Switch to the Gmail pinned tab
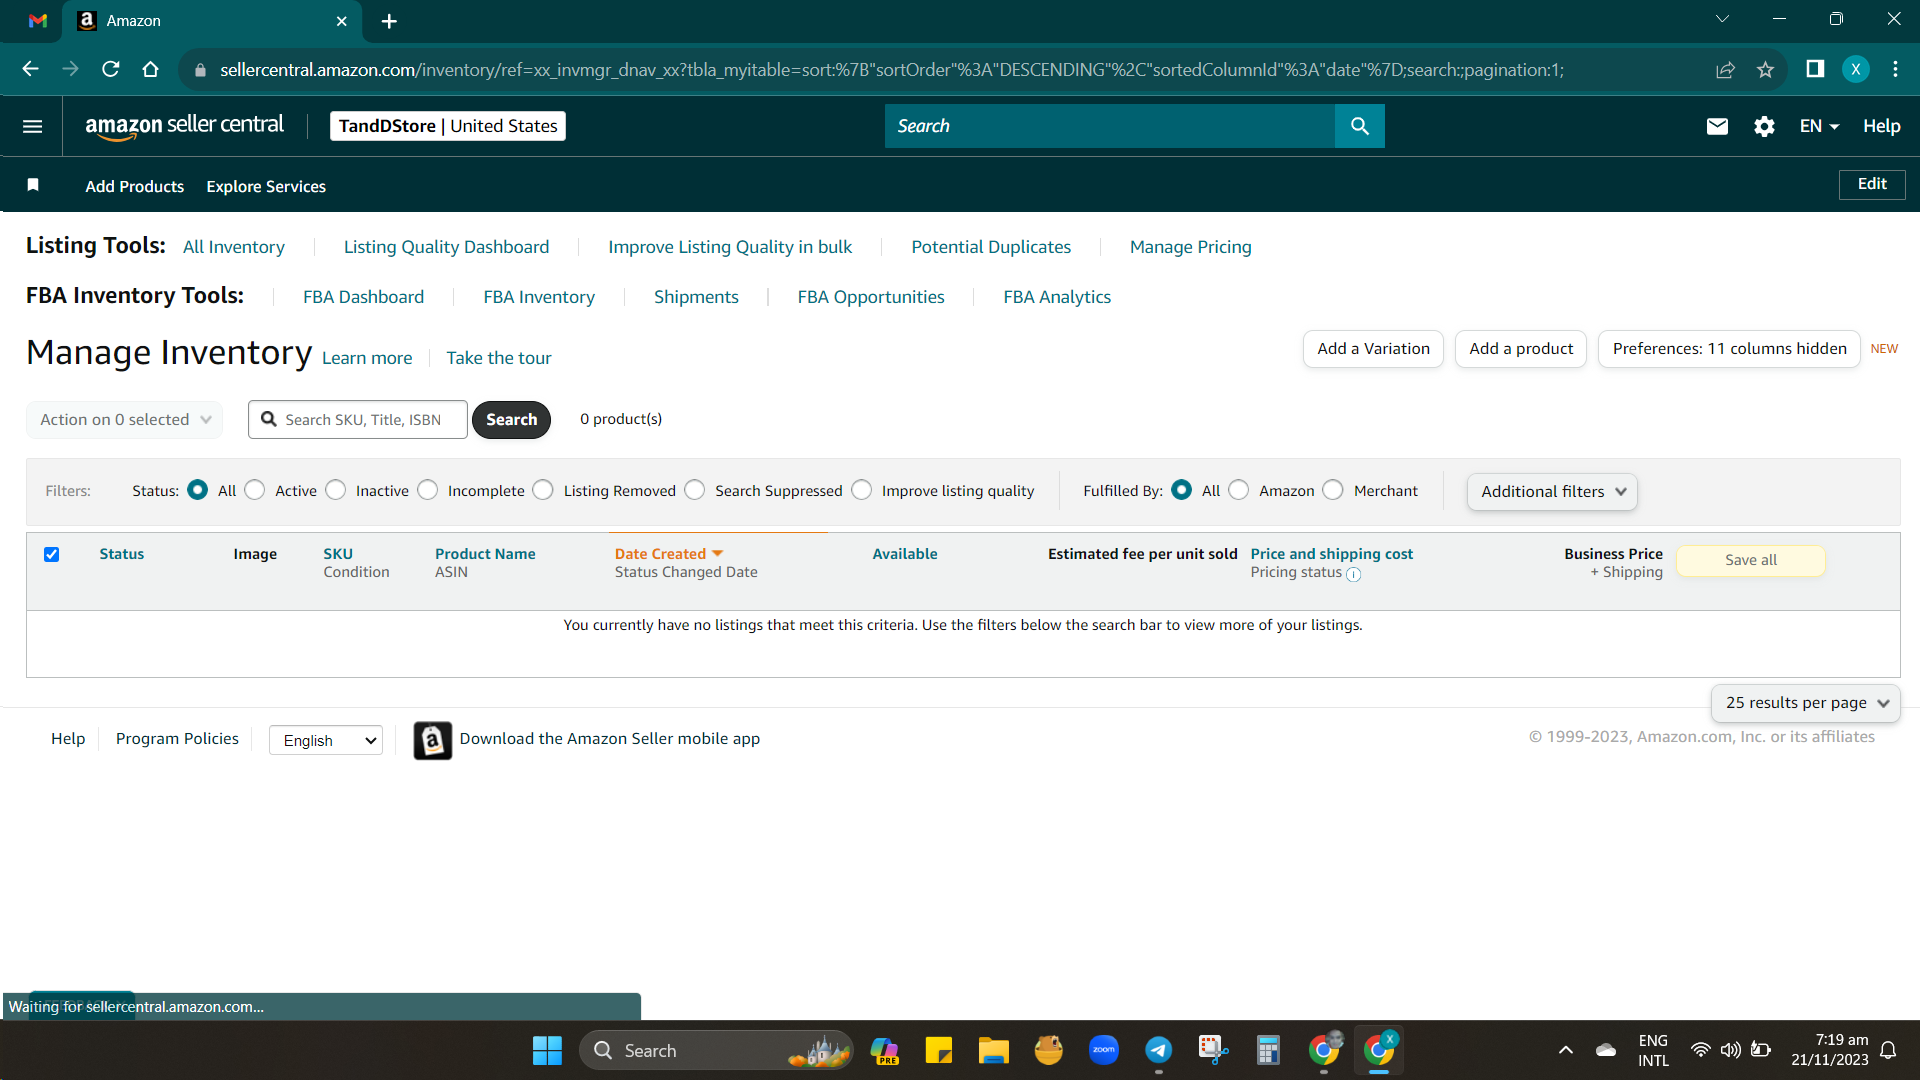 (38, 21)
